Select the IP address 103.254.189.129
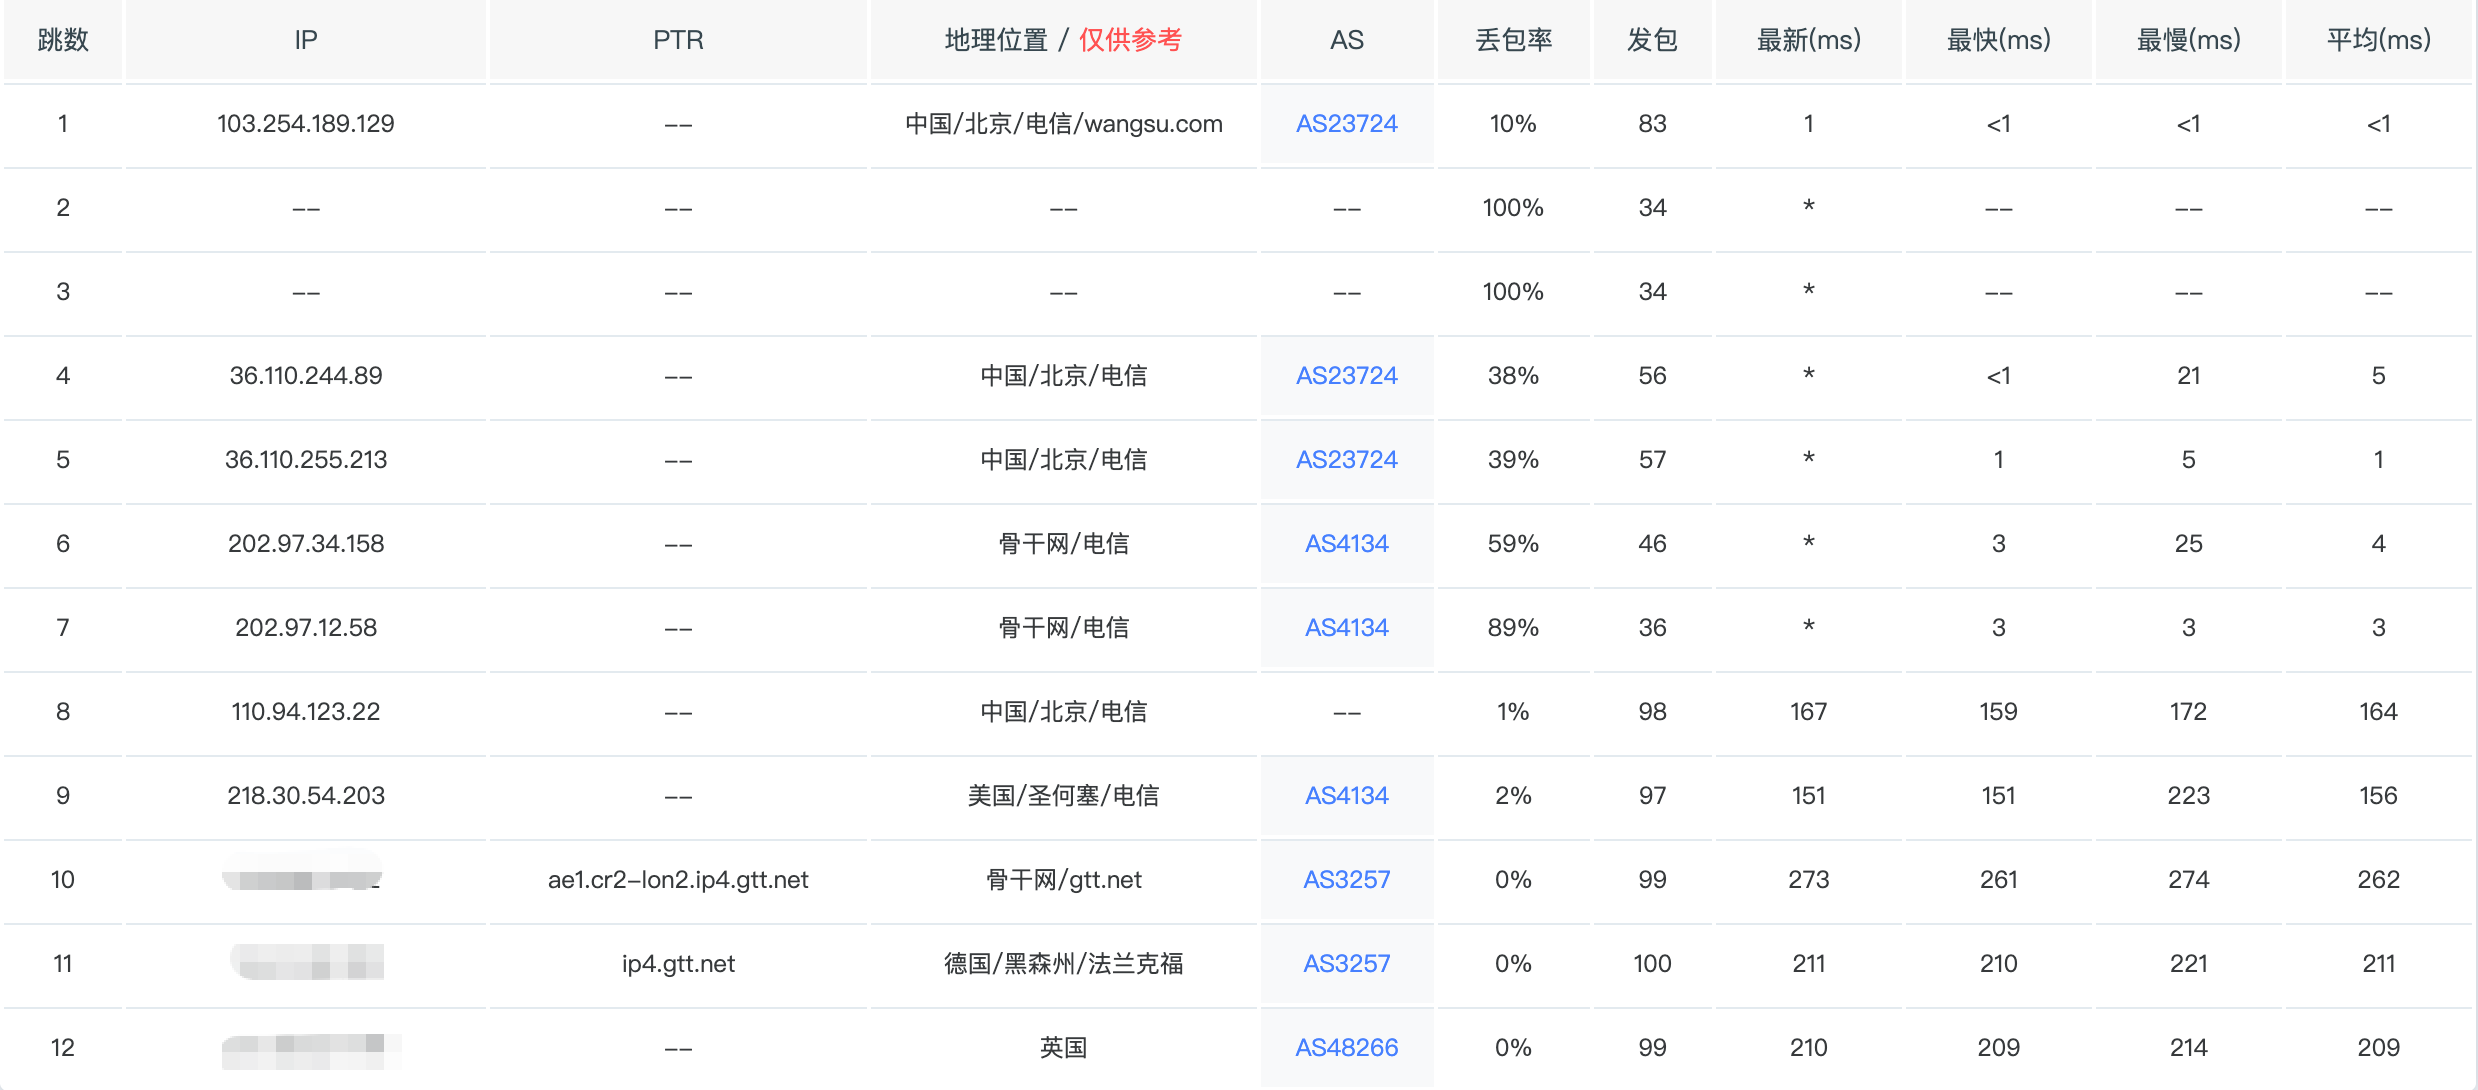Viewport: 2478px width, 1090px height. coord(306,124)
